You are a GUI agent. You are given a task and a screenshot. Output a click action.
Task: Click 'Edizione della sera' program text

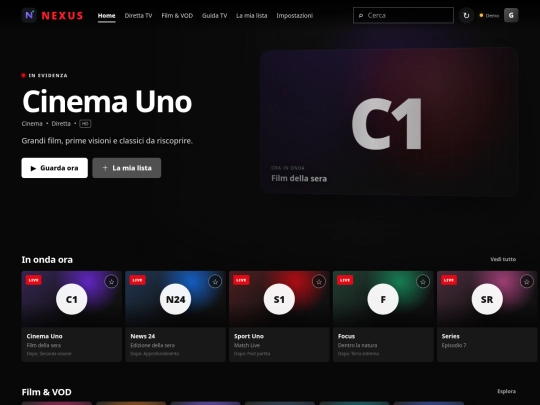click(152, 345)
